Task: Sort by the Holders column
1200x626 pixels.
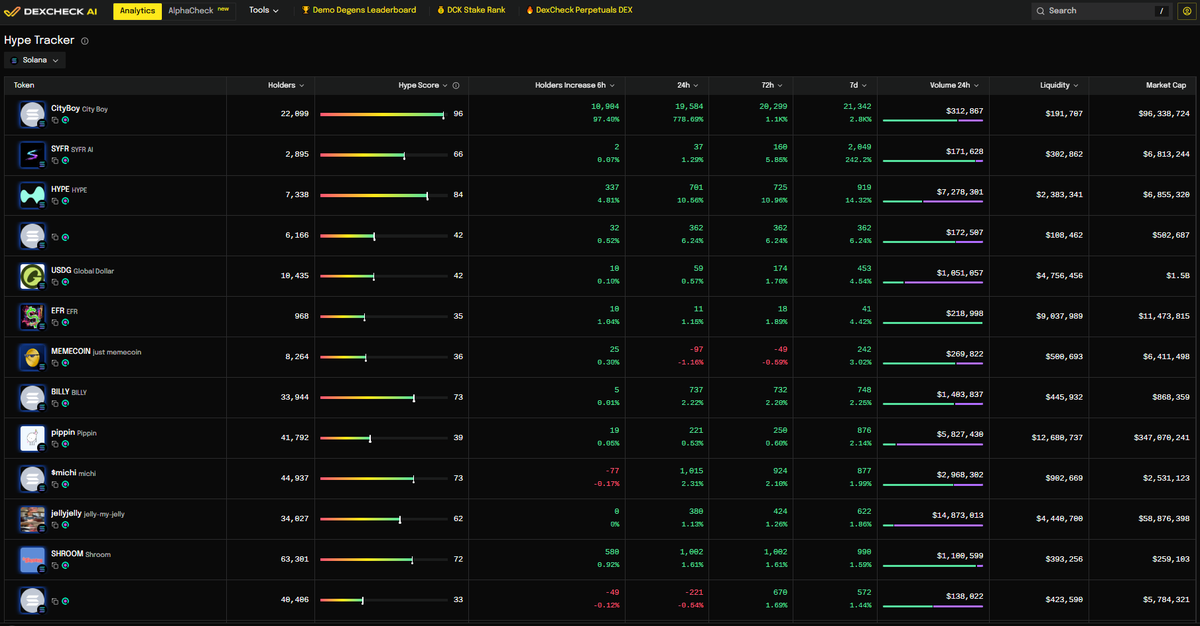Action: (x=287, y=86)
